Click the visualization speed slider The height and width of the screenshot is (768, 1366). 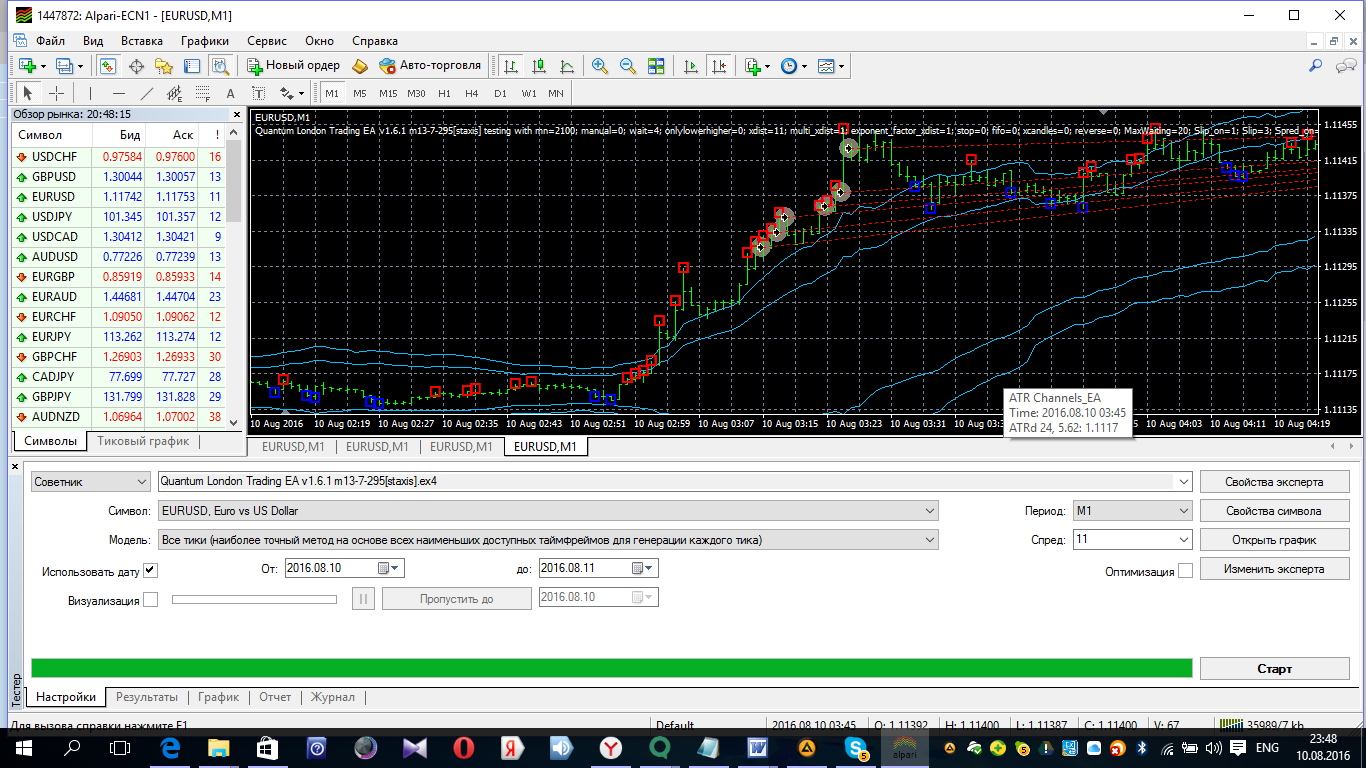pos(254,600)
